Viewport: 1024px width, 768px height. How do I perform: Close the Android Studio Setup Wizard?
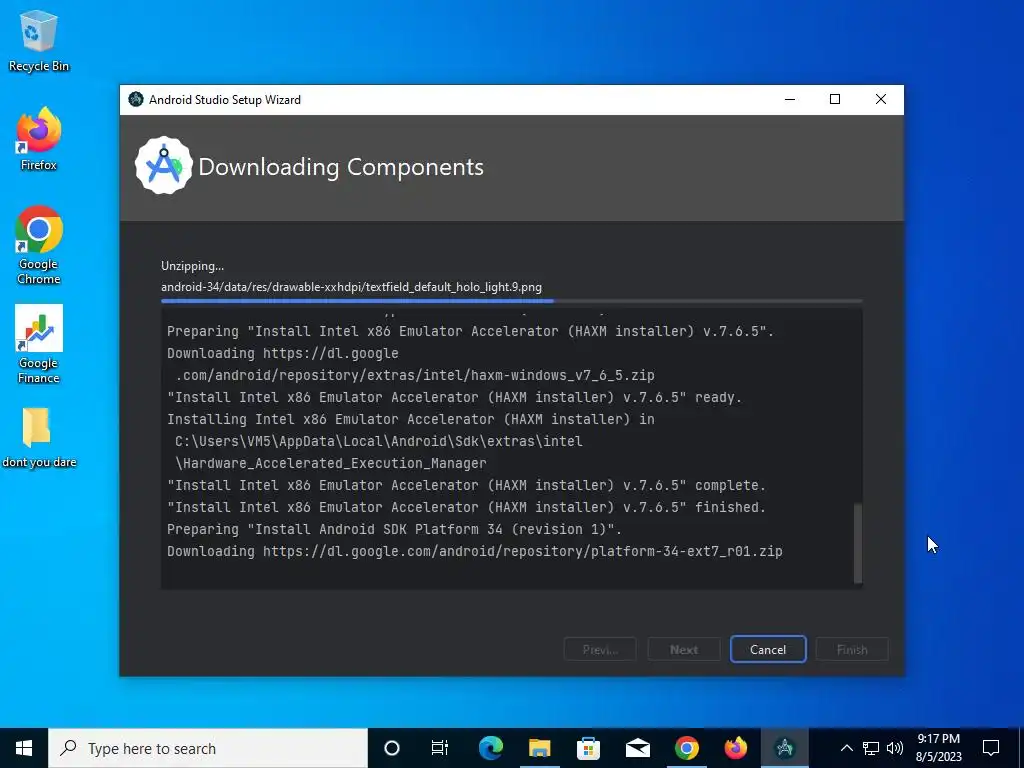880,99
